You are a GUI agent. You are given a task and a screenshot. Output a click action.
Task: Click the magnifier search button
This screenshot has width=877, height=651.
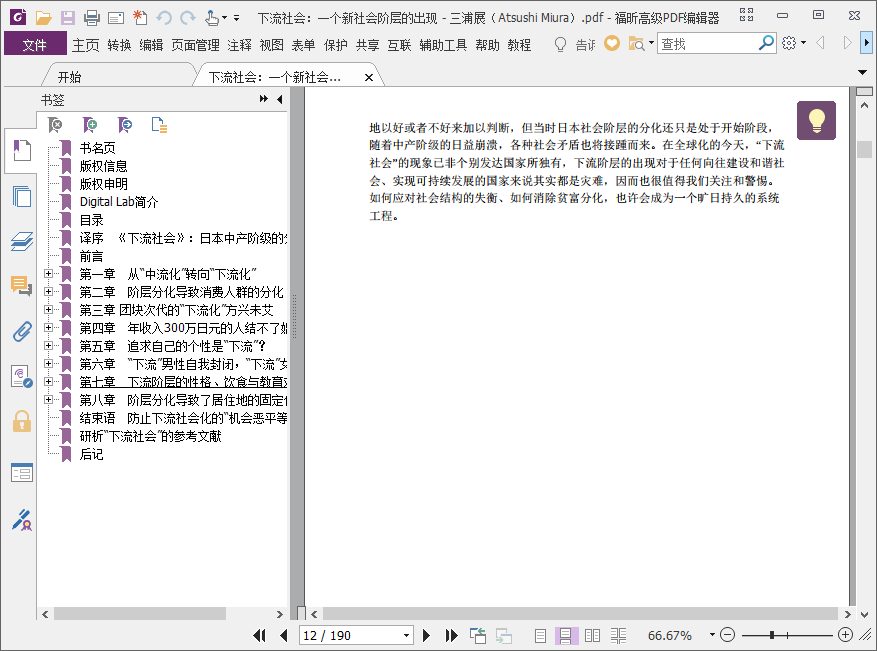(x=766, y=43)
